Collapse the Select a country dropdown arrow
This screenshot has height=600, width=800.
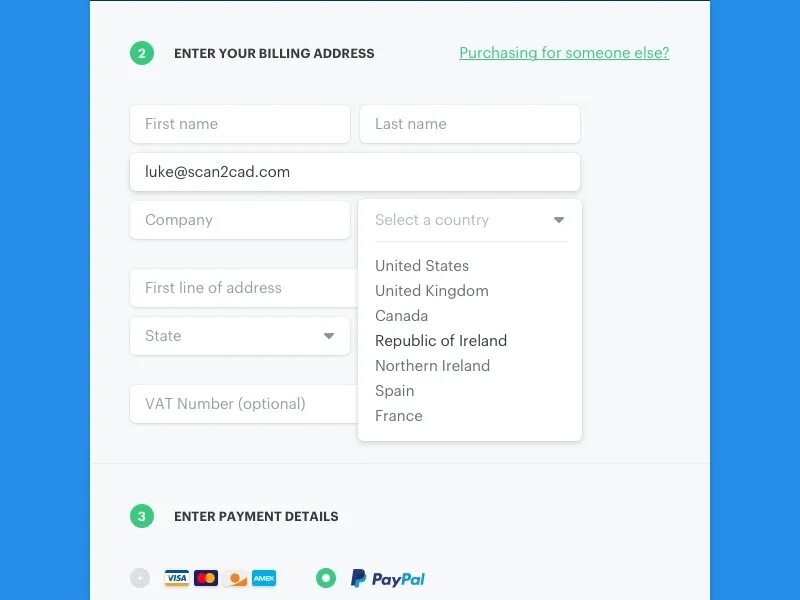(x=559, y=220)
